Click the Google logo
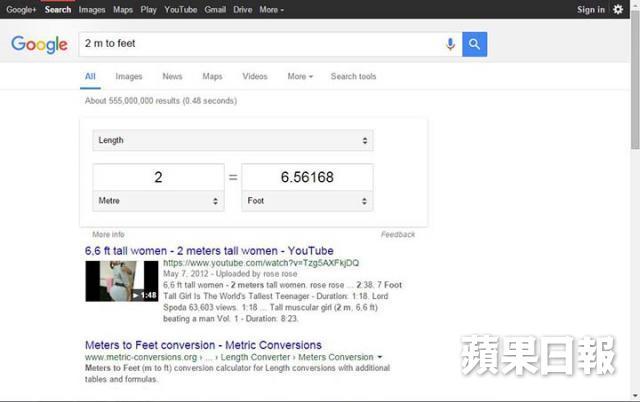The height and width of the screenshot is (402, 640). coord(39,44)
